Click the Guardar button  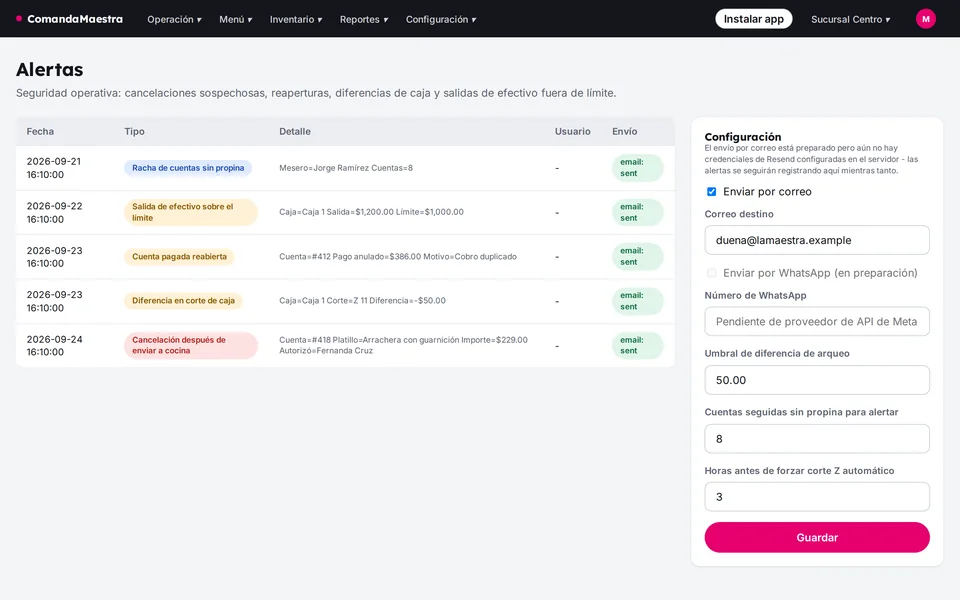[817, 538]
